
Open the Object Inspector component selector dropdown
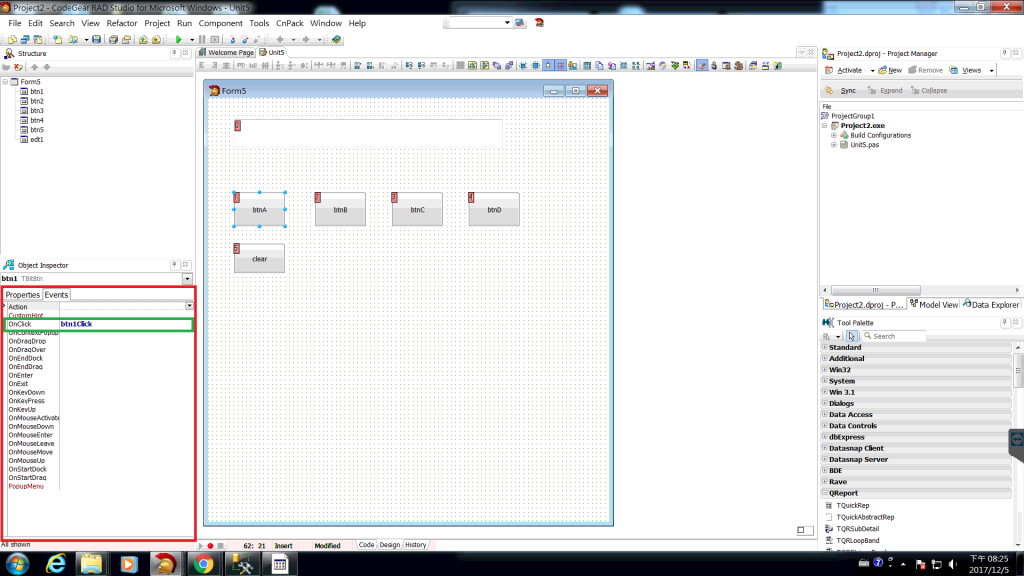[x=187, y=279]
